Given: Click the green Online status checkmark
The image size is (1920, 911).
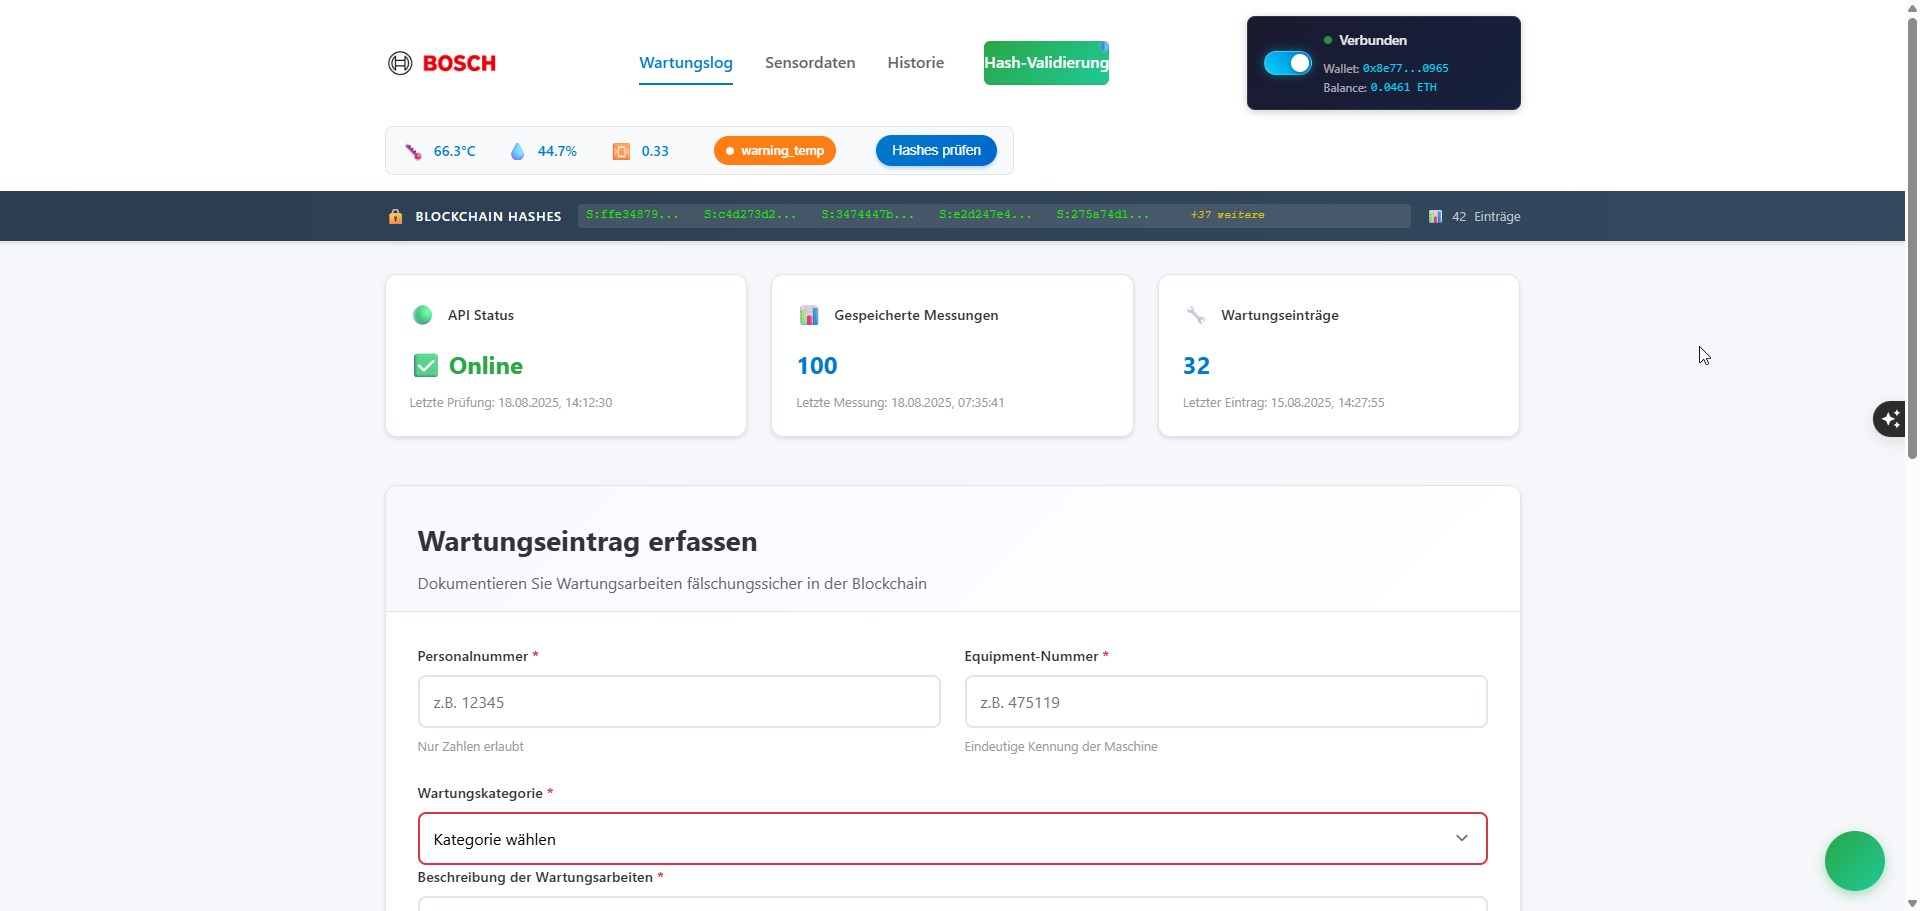Looking at the screenshot, I should pyautogui.click(x=425, y=365).
